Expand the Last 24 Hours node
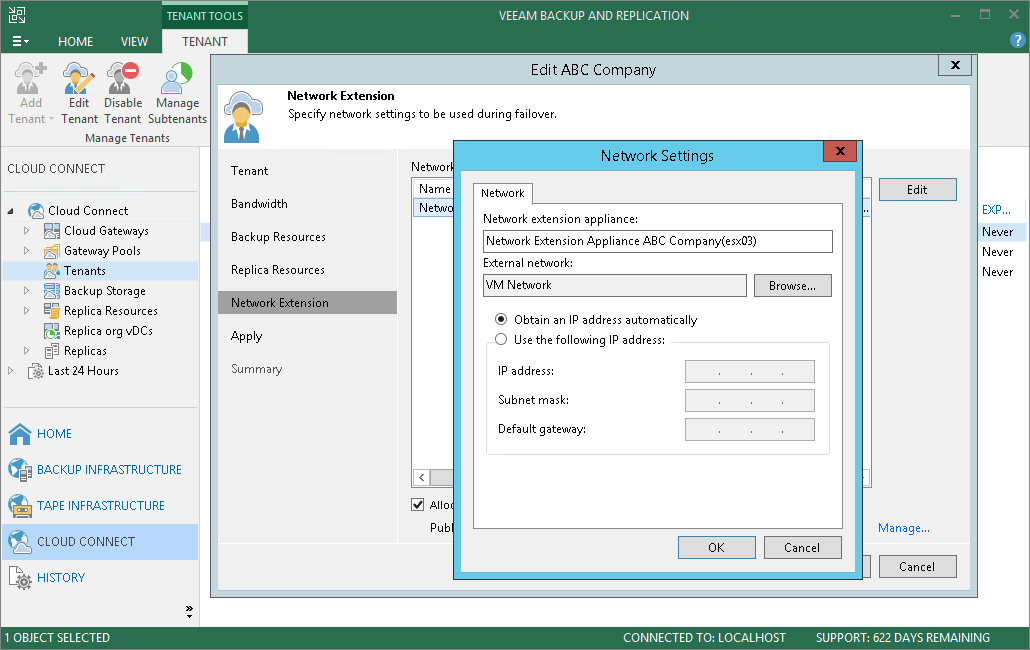Image resolution: width=1030 pixels, height=650 pixels. coord(11,371)
